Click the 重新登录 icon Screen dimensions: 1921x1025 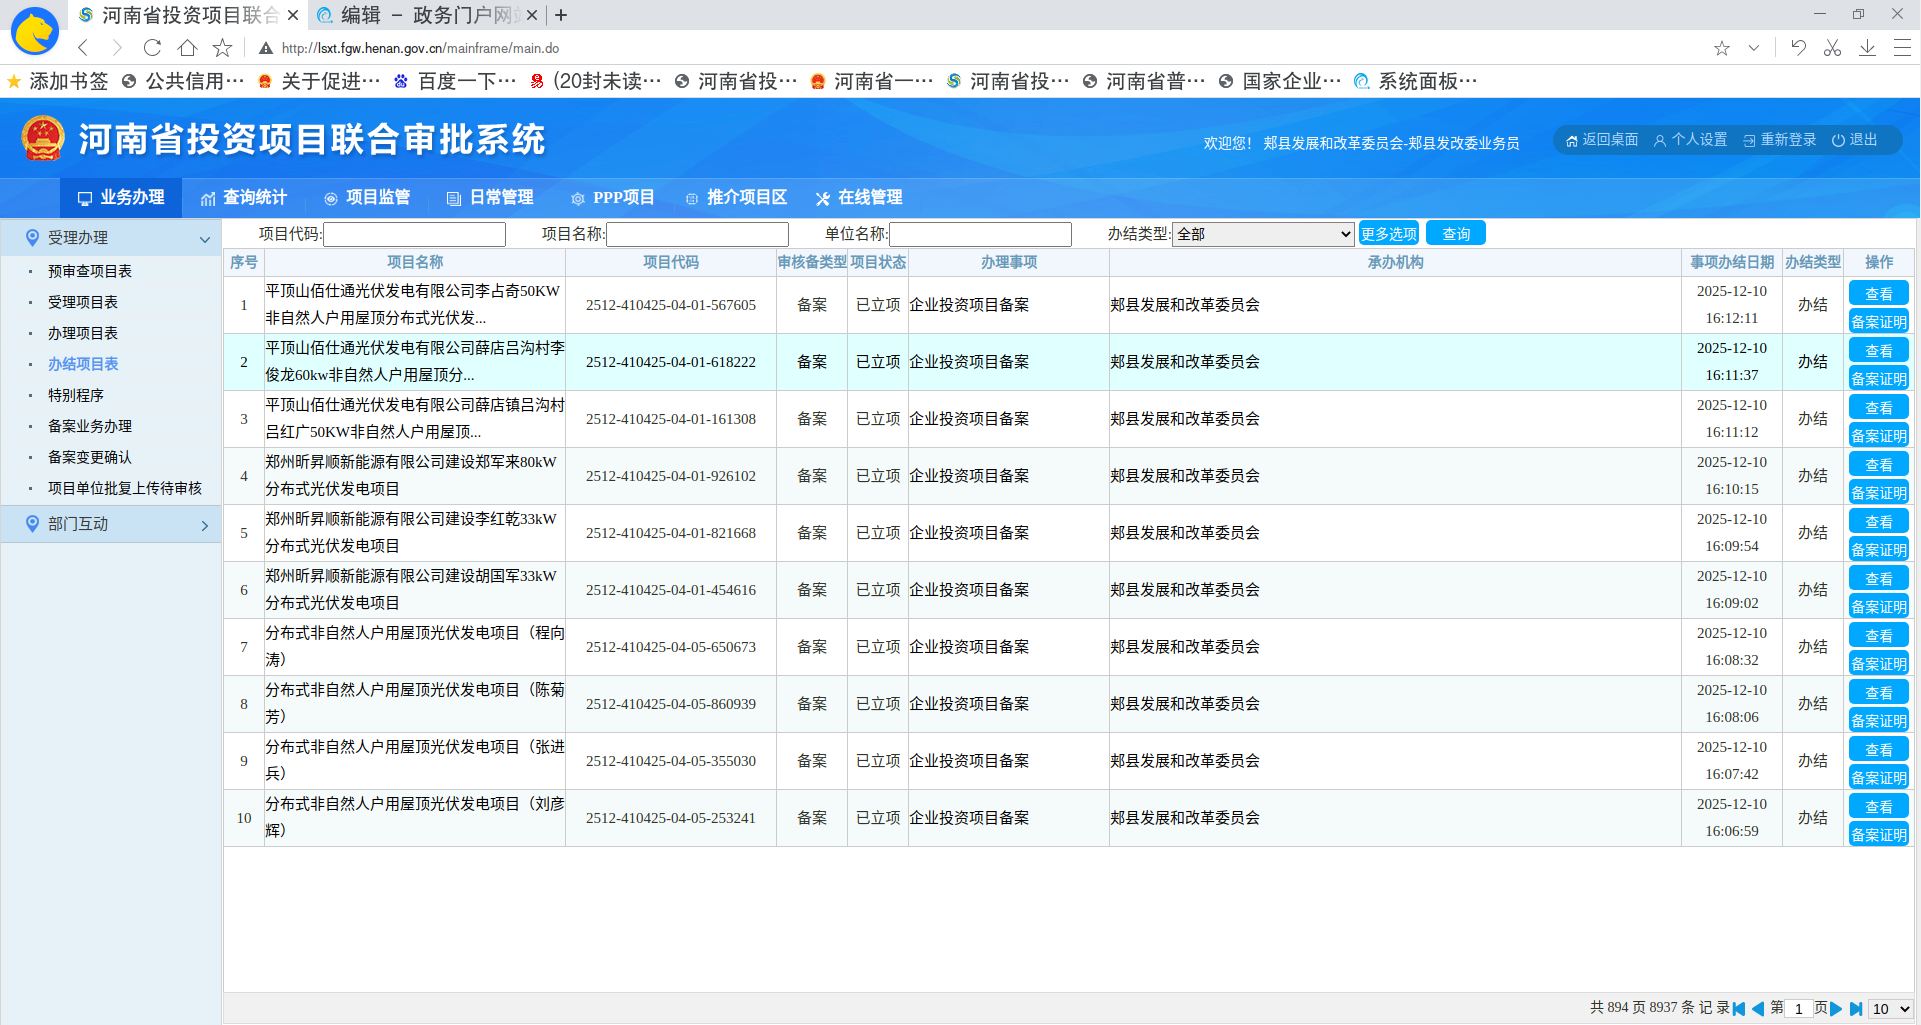click(1749, 140)
